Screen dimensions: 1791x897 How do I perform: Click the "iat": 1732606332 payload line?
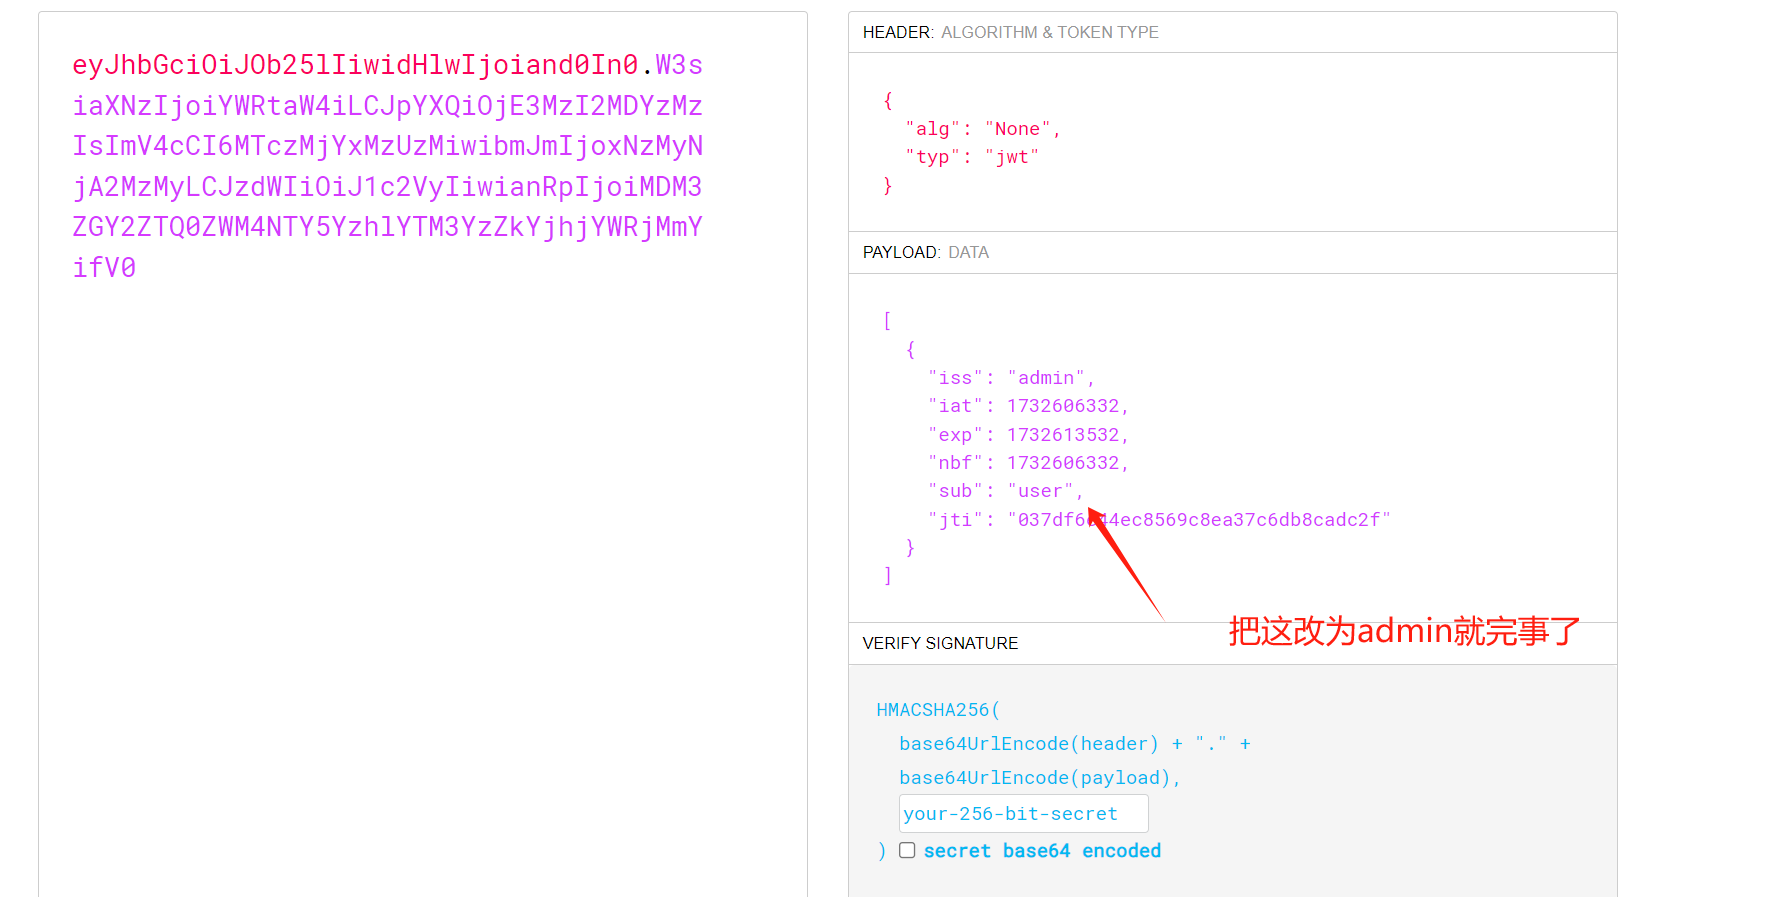[1028, 406]
